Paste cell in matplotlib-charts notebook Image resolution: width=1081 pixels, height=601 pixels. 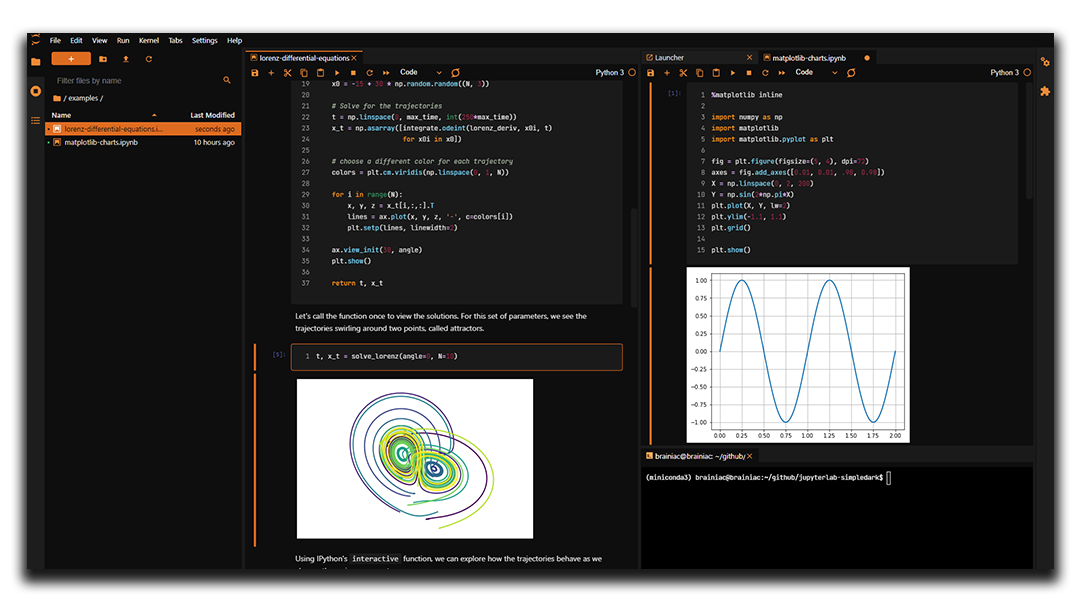[716, 72]
